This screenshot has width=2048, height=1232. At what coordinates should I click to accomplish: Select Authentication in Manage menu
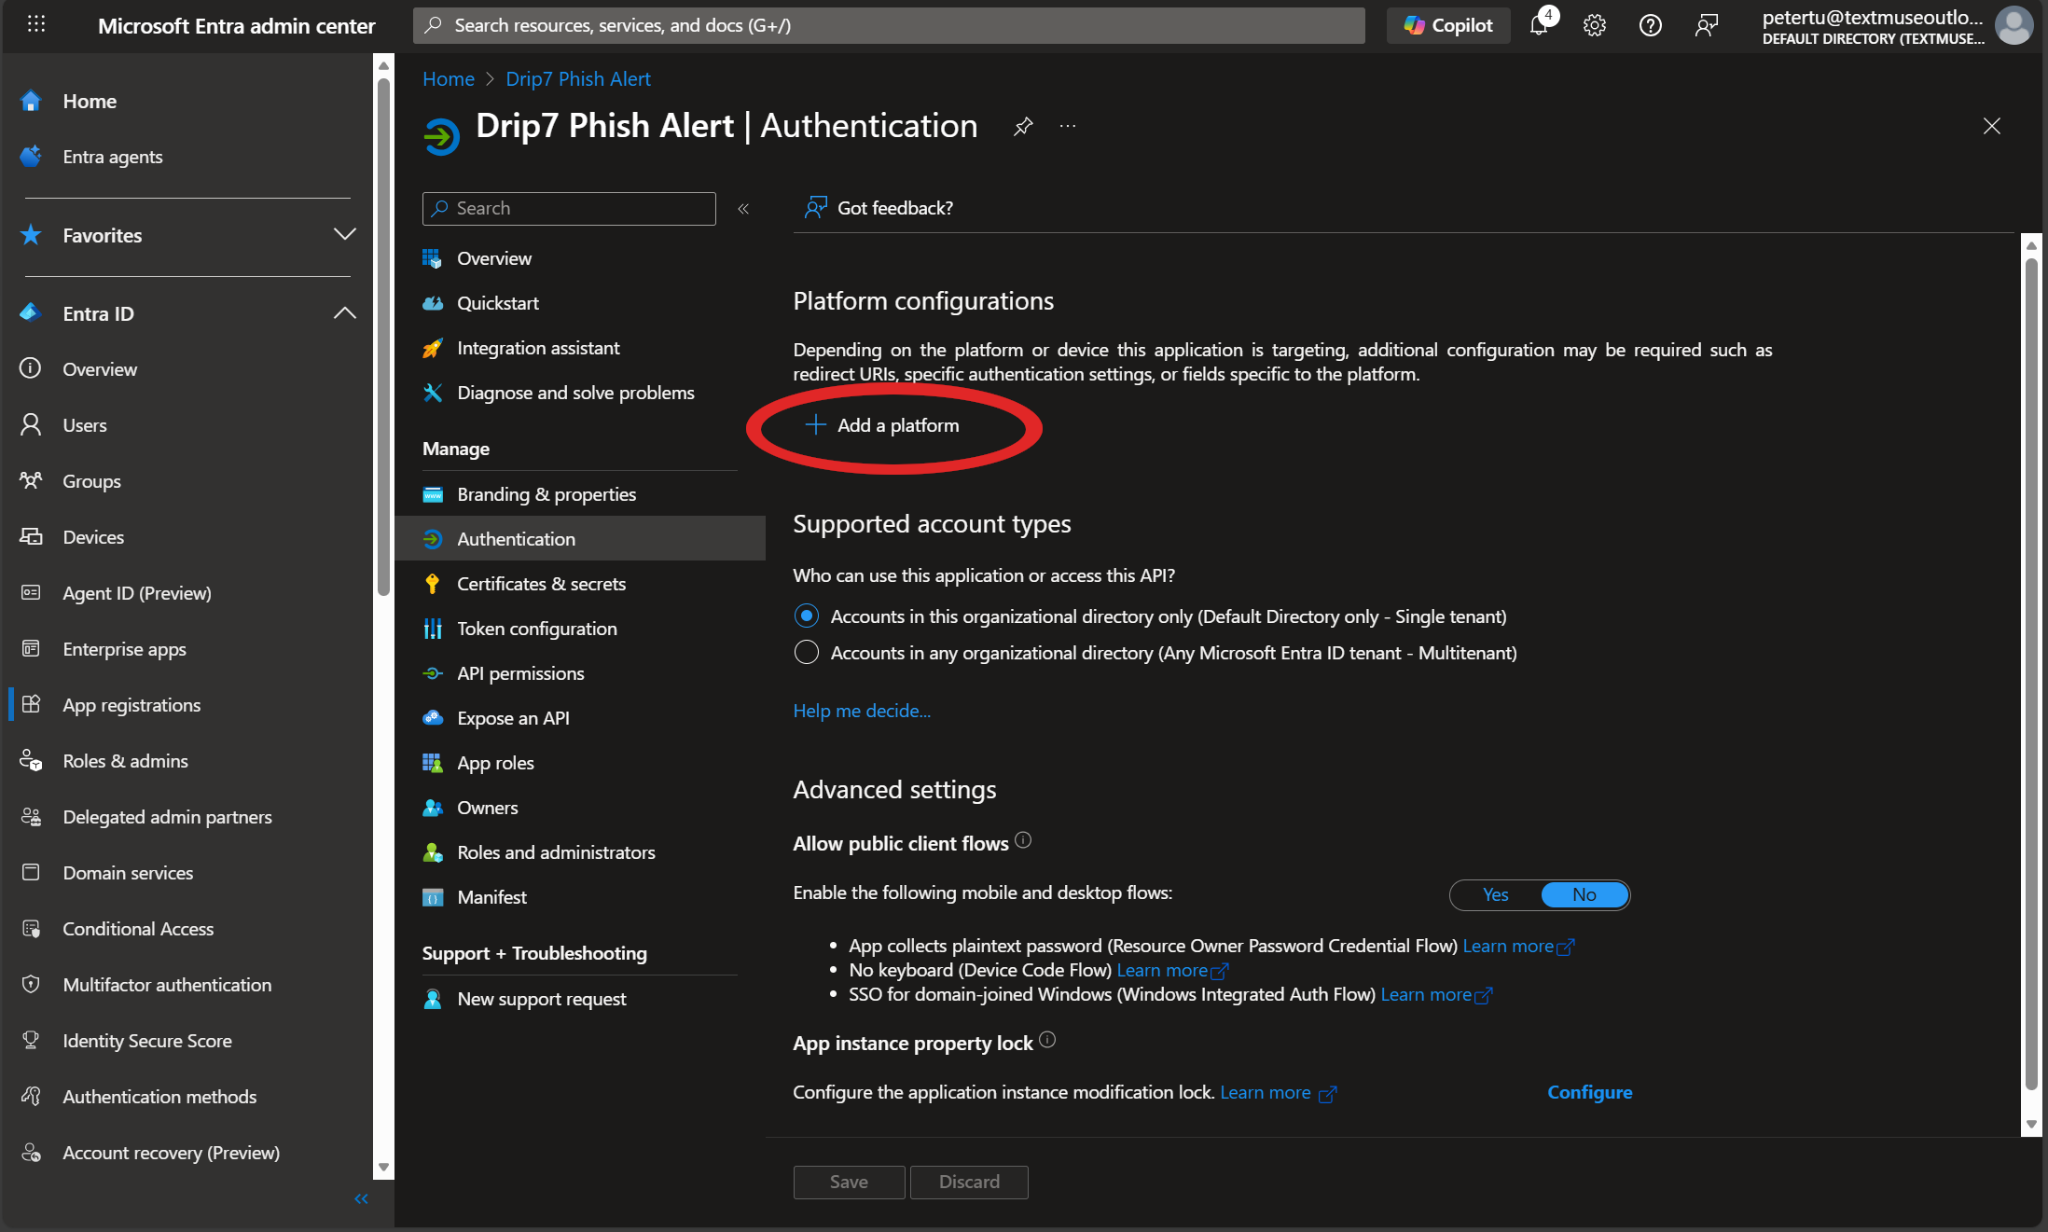coord(580,539)
